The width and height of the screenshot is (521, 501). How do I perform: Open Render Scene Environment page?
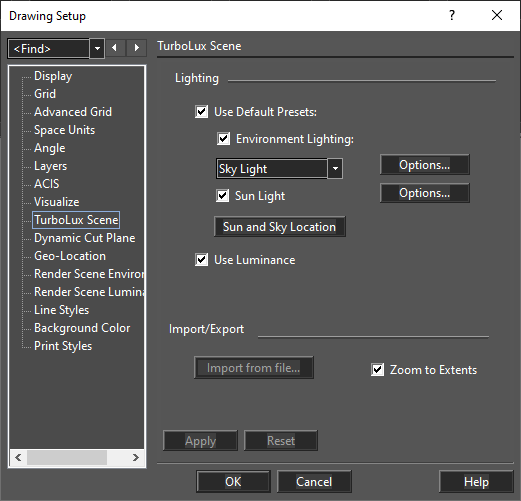pyautogui.click(x=89, y=274)
